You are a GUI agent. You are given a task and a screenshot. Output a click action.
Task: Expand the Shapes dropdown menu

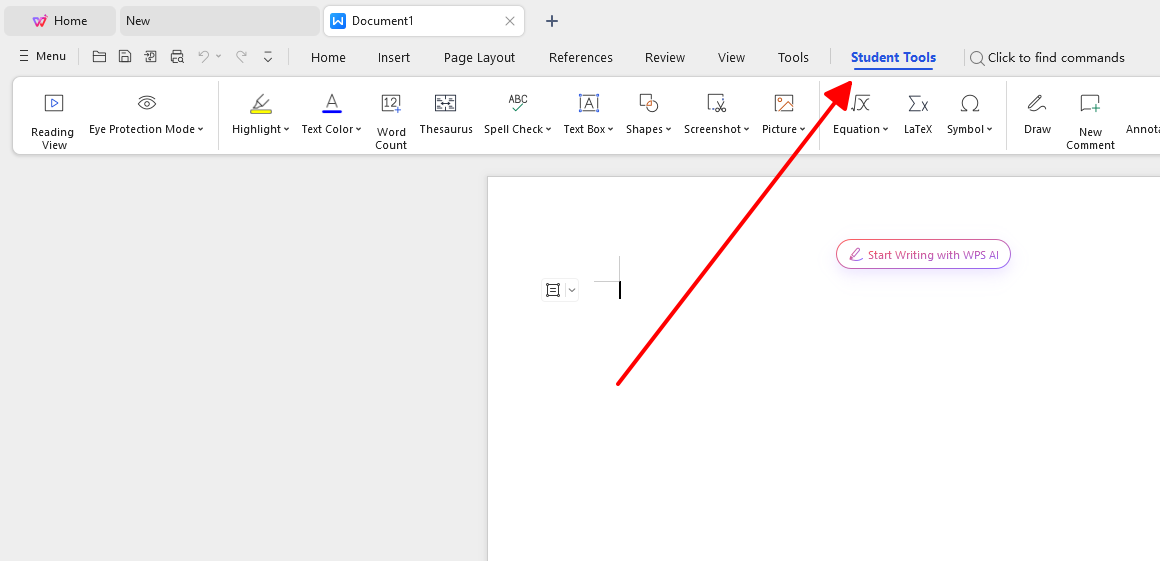pos(669,129)
